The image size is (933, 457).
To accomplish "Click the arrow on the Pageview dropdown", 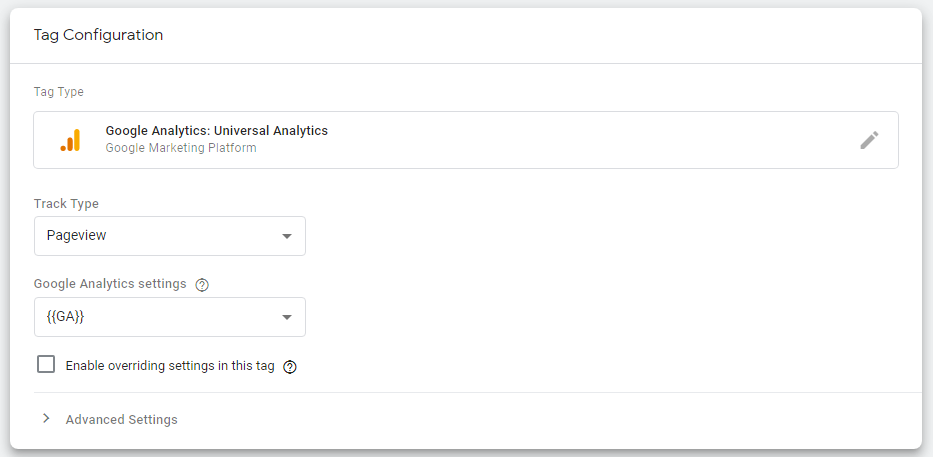I will coord(287,237).
